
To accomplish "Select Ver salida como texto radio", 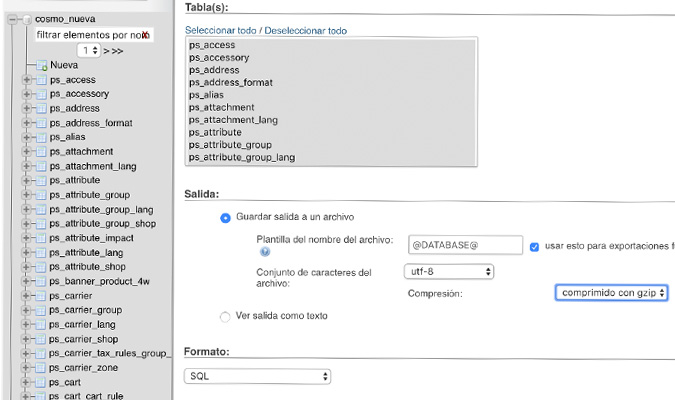I will tap(225, 317).
